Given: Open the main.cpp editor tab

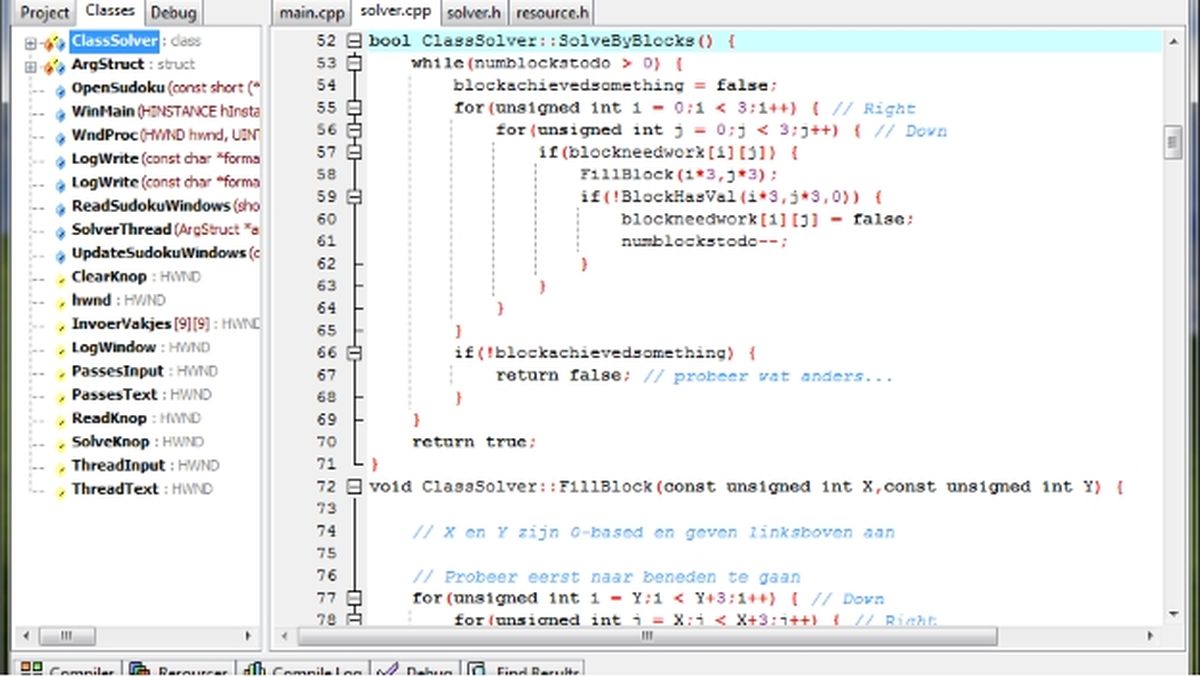Looking at the screenshot, I should pos(310,13).
